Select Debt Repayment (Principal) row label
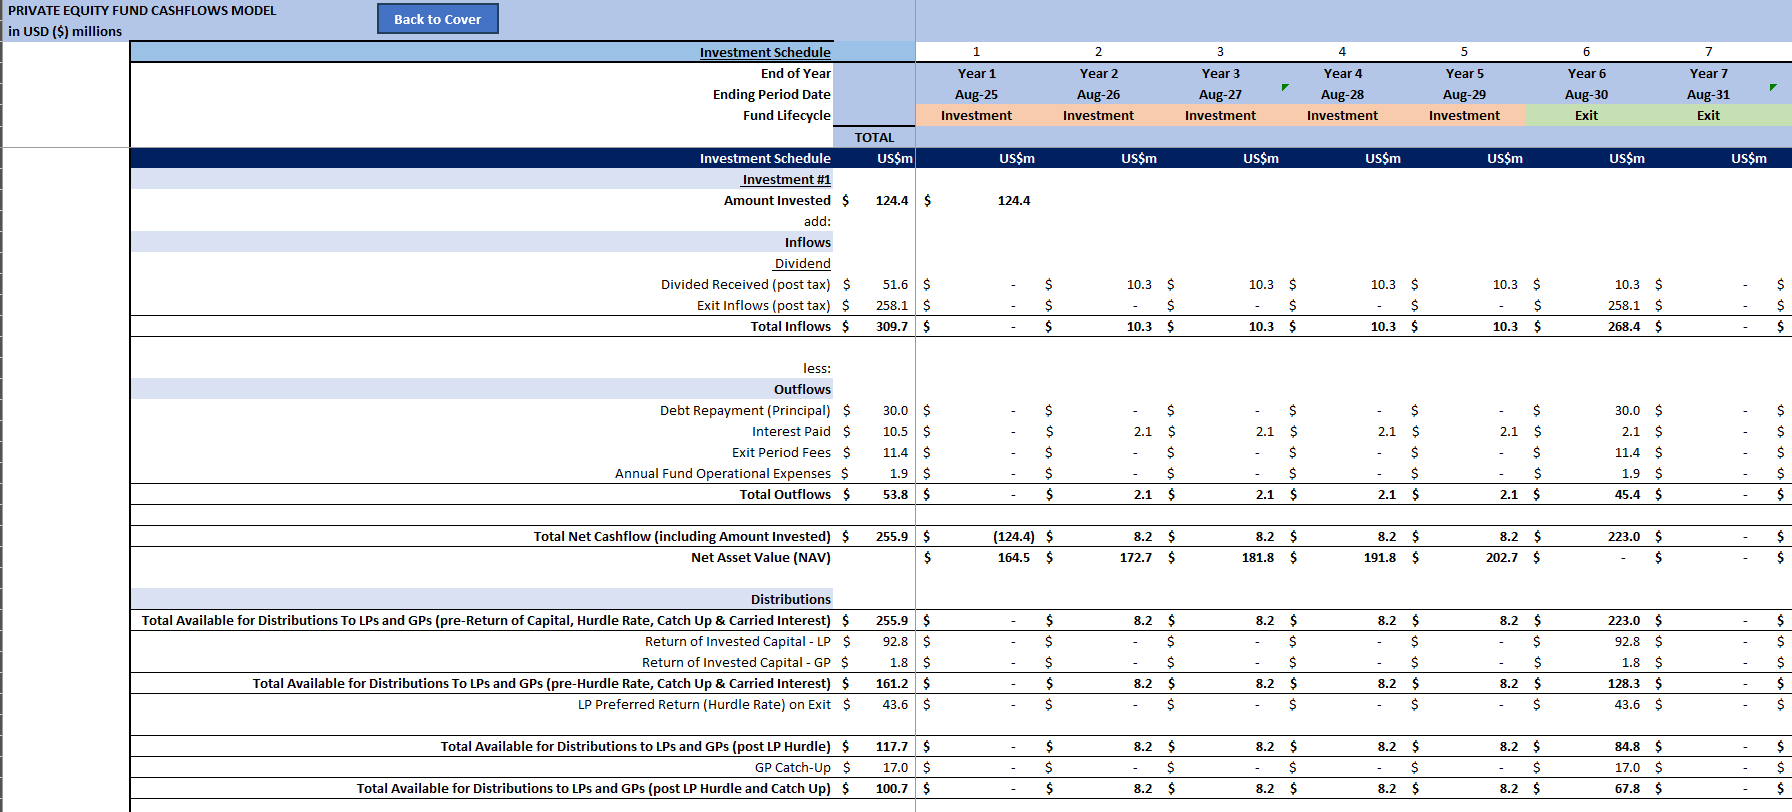Image resolution: width=1792 pixels, height=812 pixels. point(745,410)
